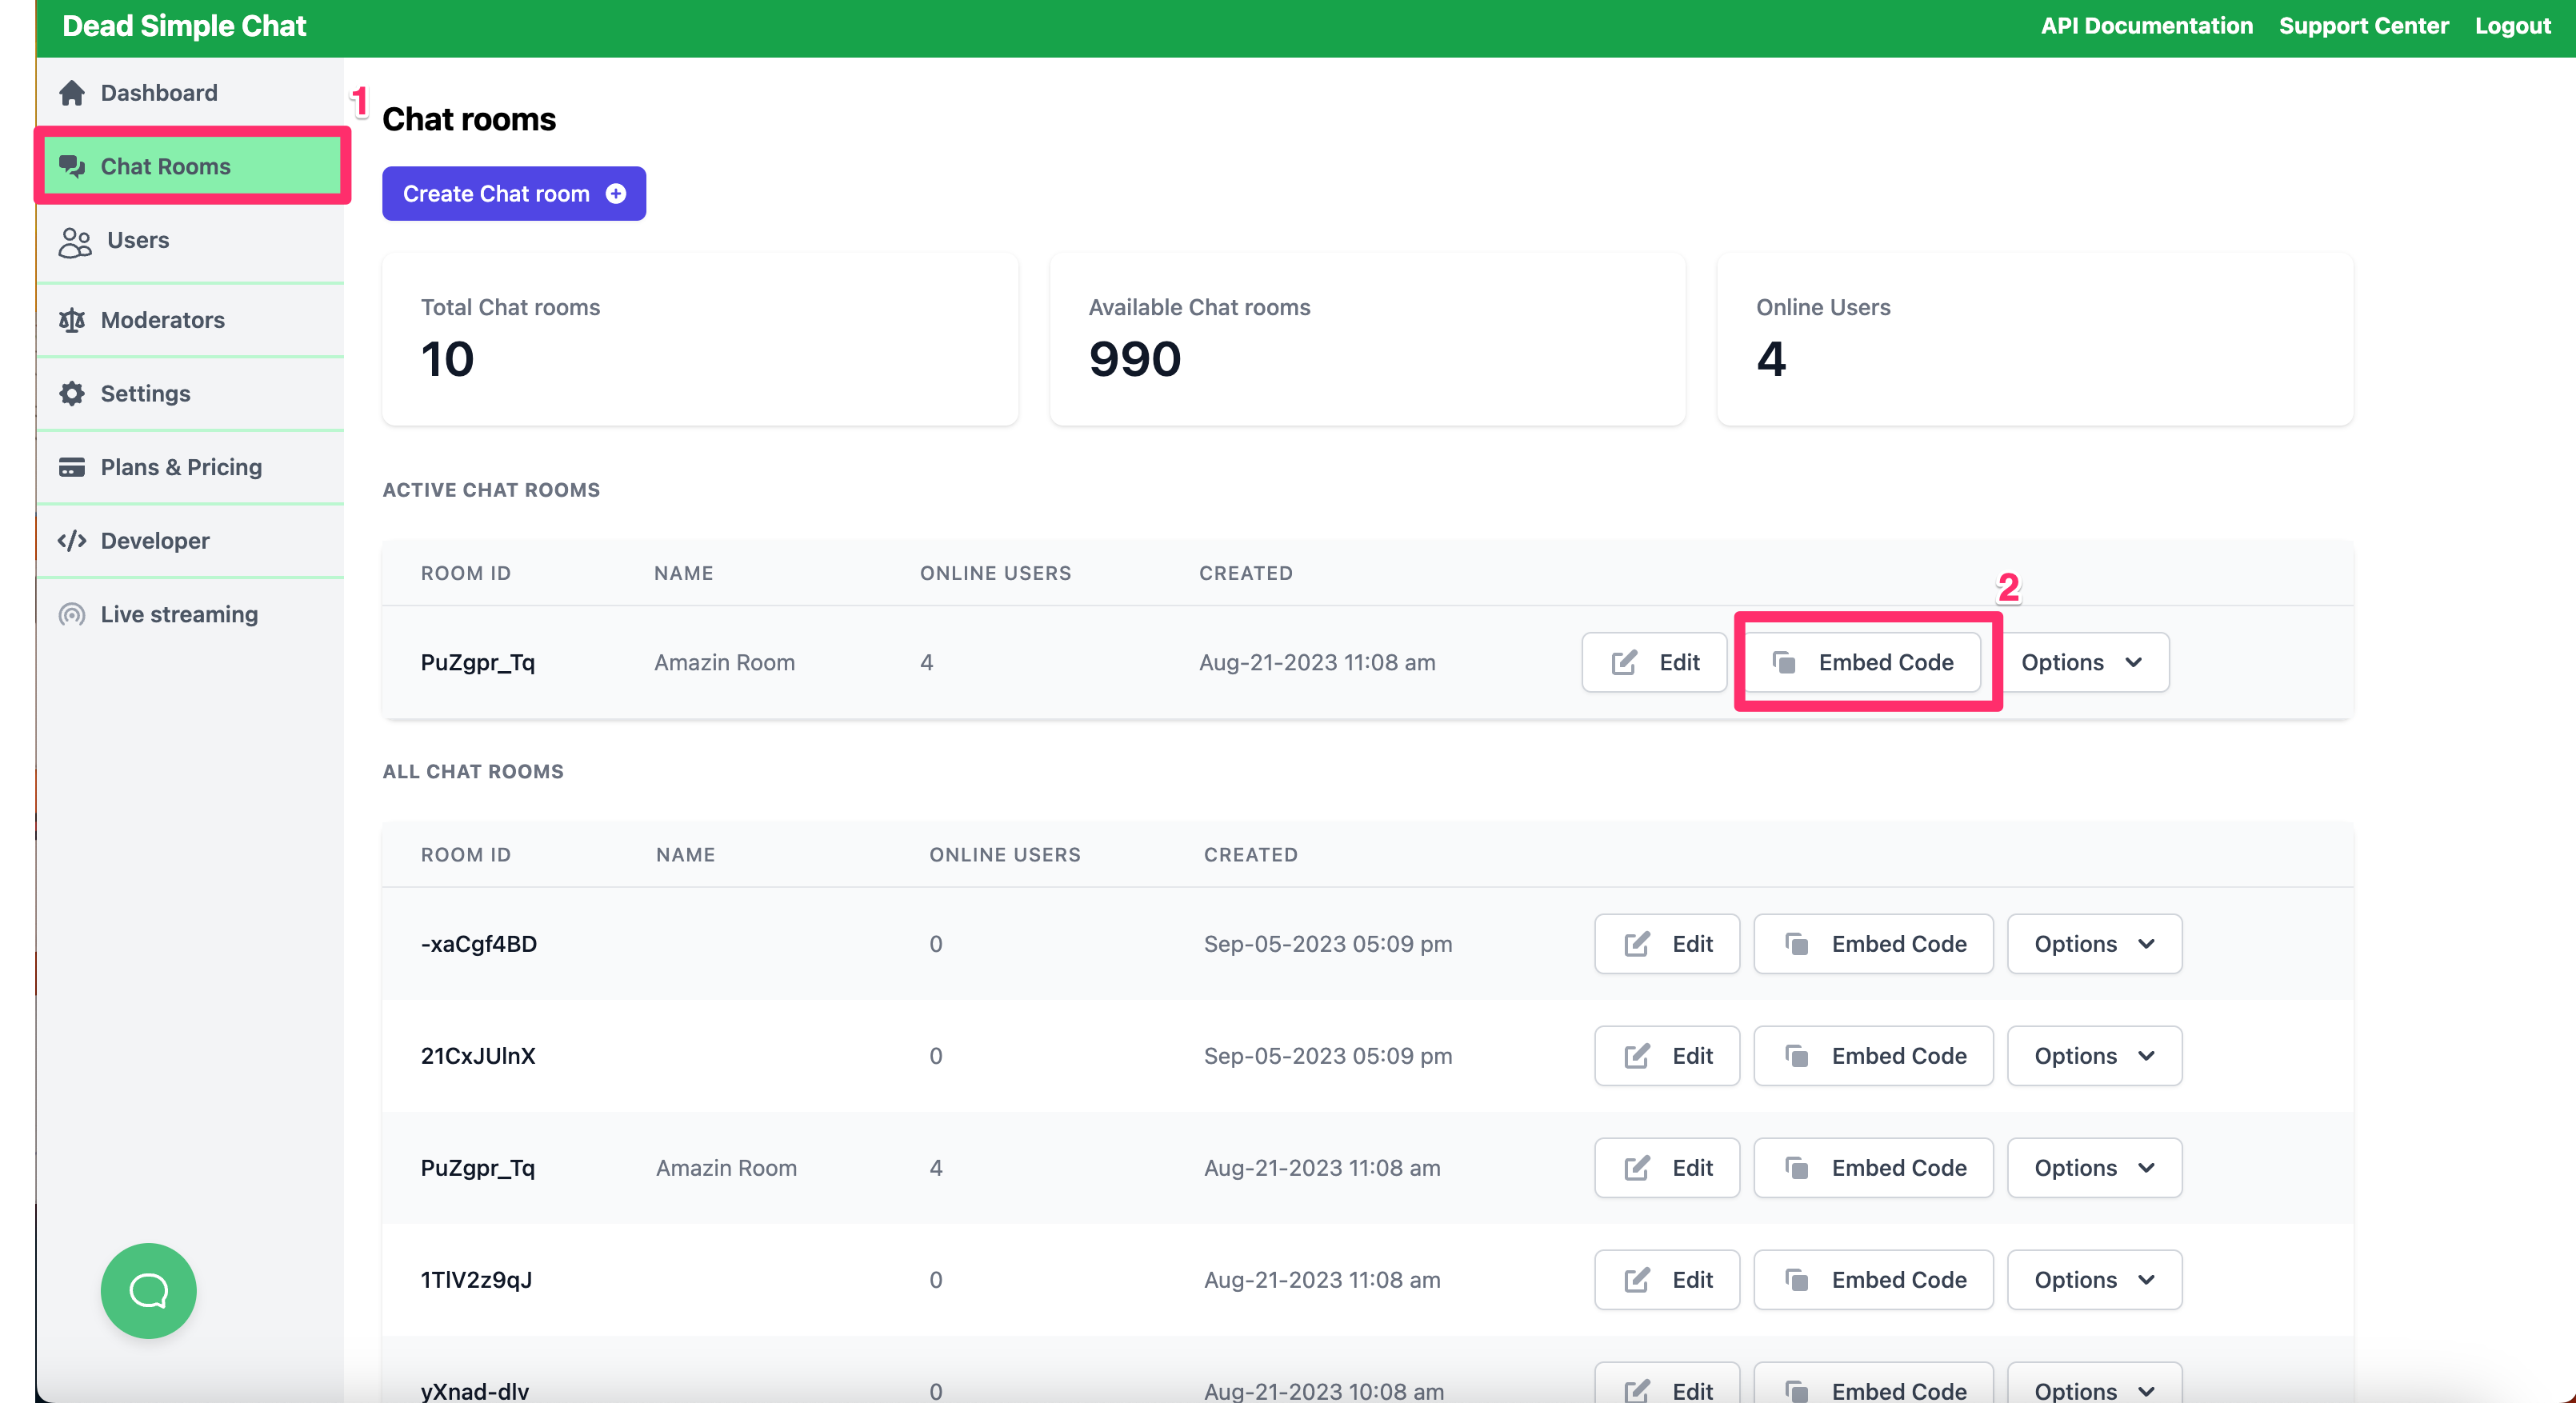Click the Total Chat rooms count 10
This screenshot has width=2576, height=1403.
point(447,359)
